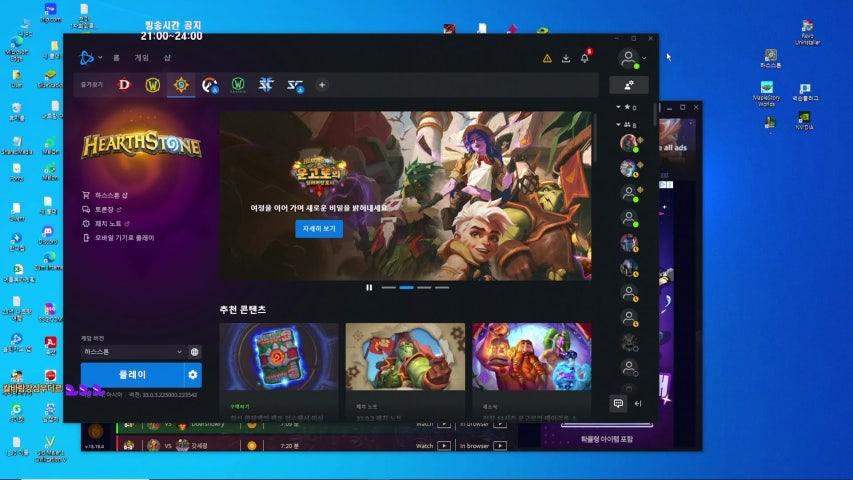853x480 pixels.
Task: Select the first friend avatar in list
Action: click(x=629, y=143)
